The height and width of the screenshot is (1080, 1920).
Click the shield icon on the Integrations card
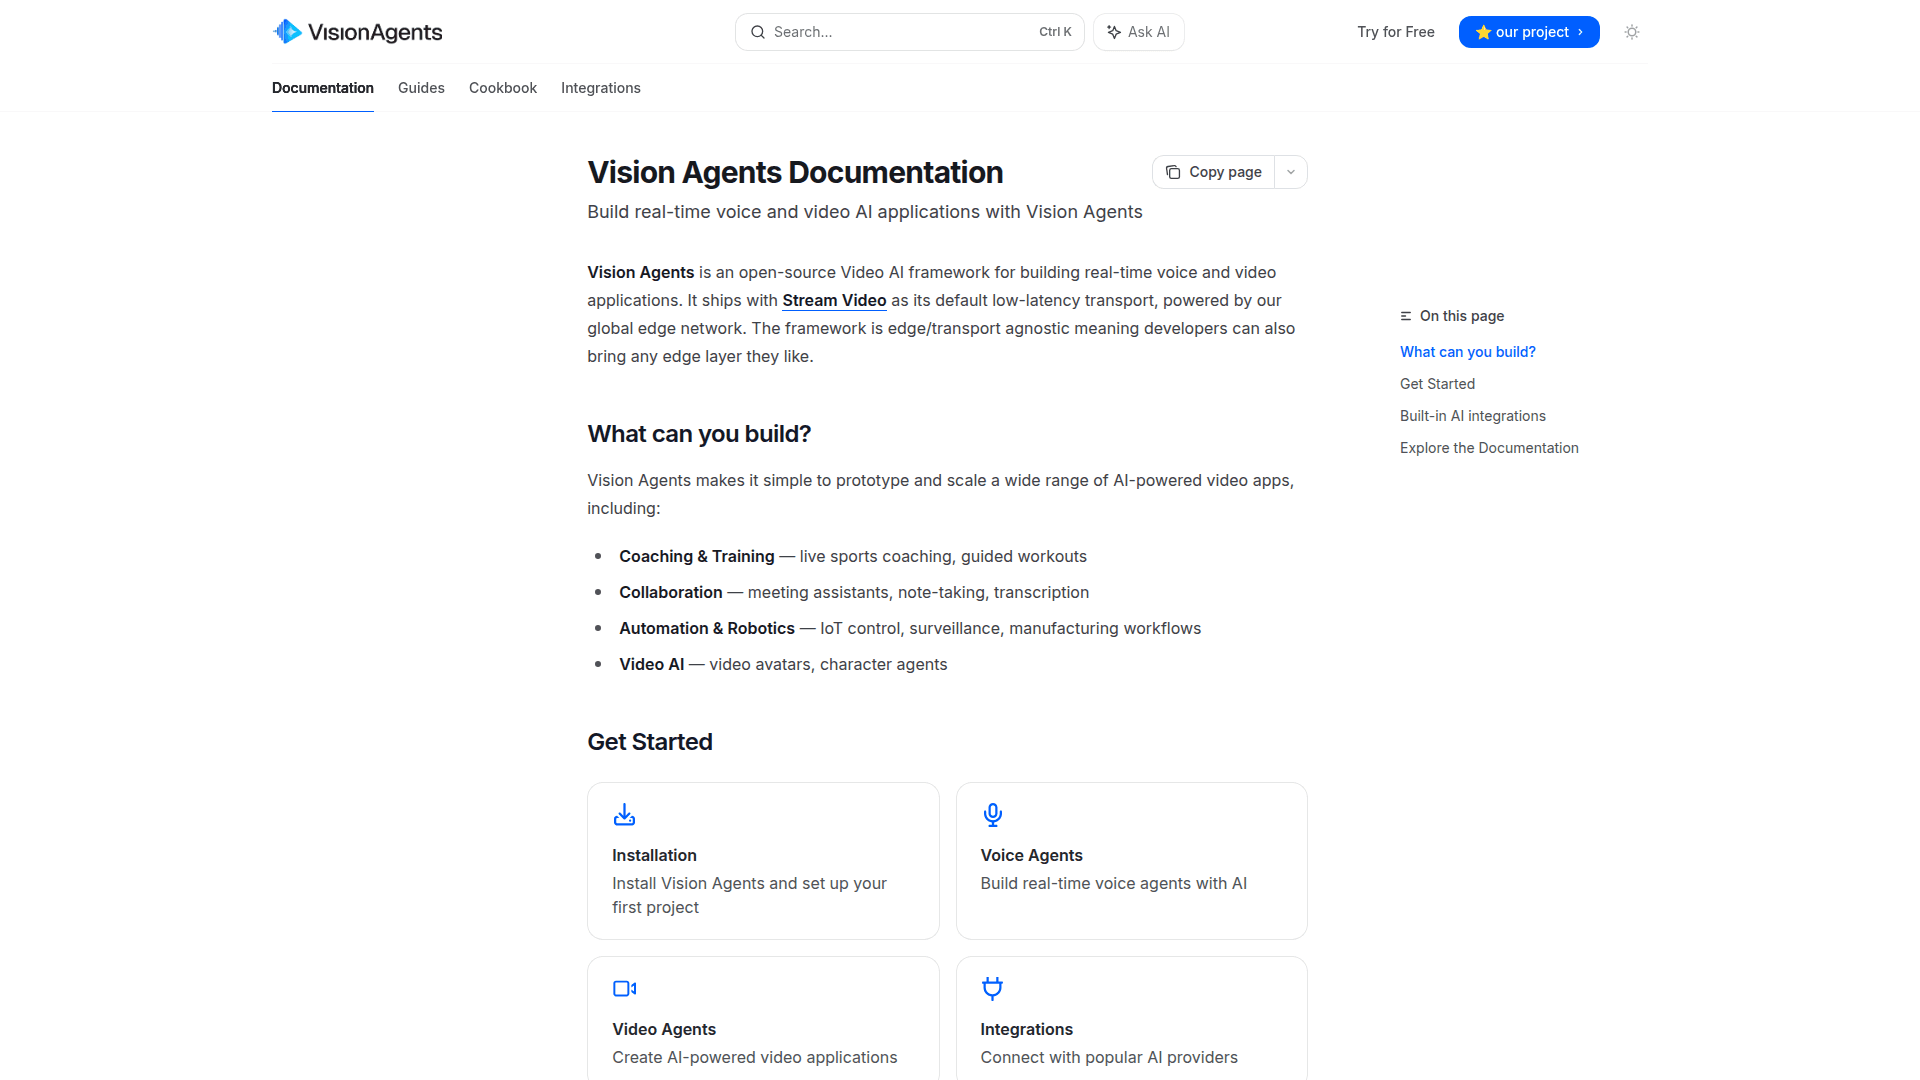(x=992, y=988)
